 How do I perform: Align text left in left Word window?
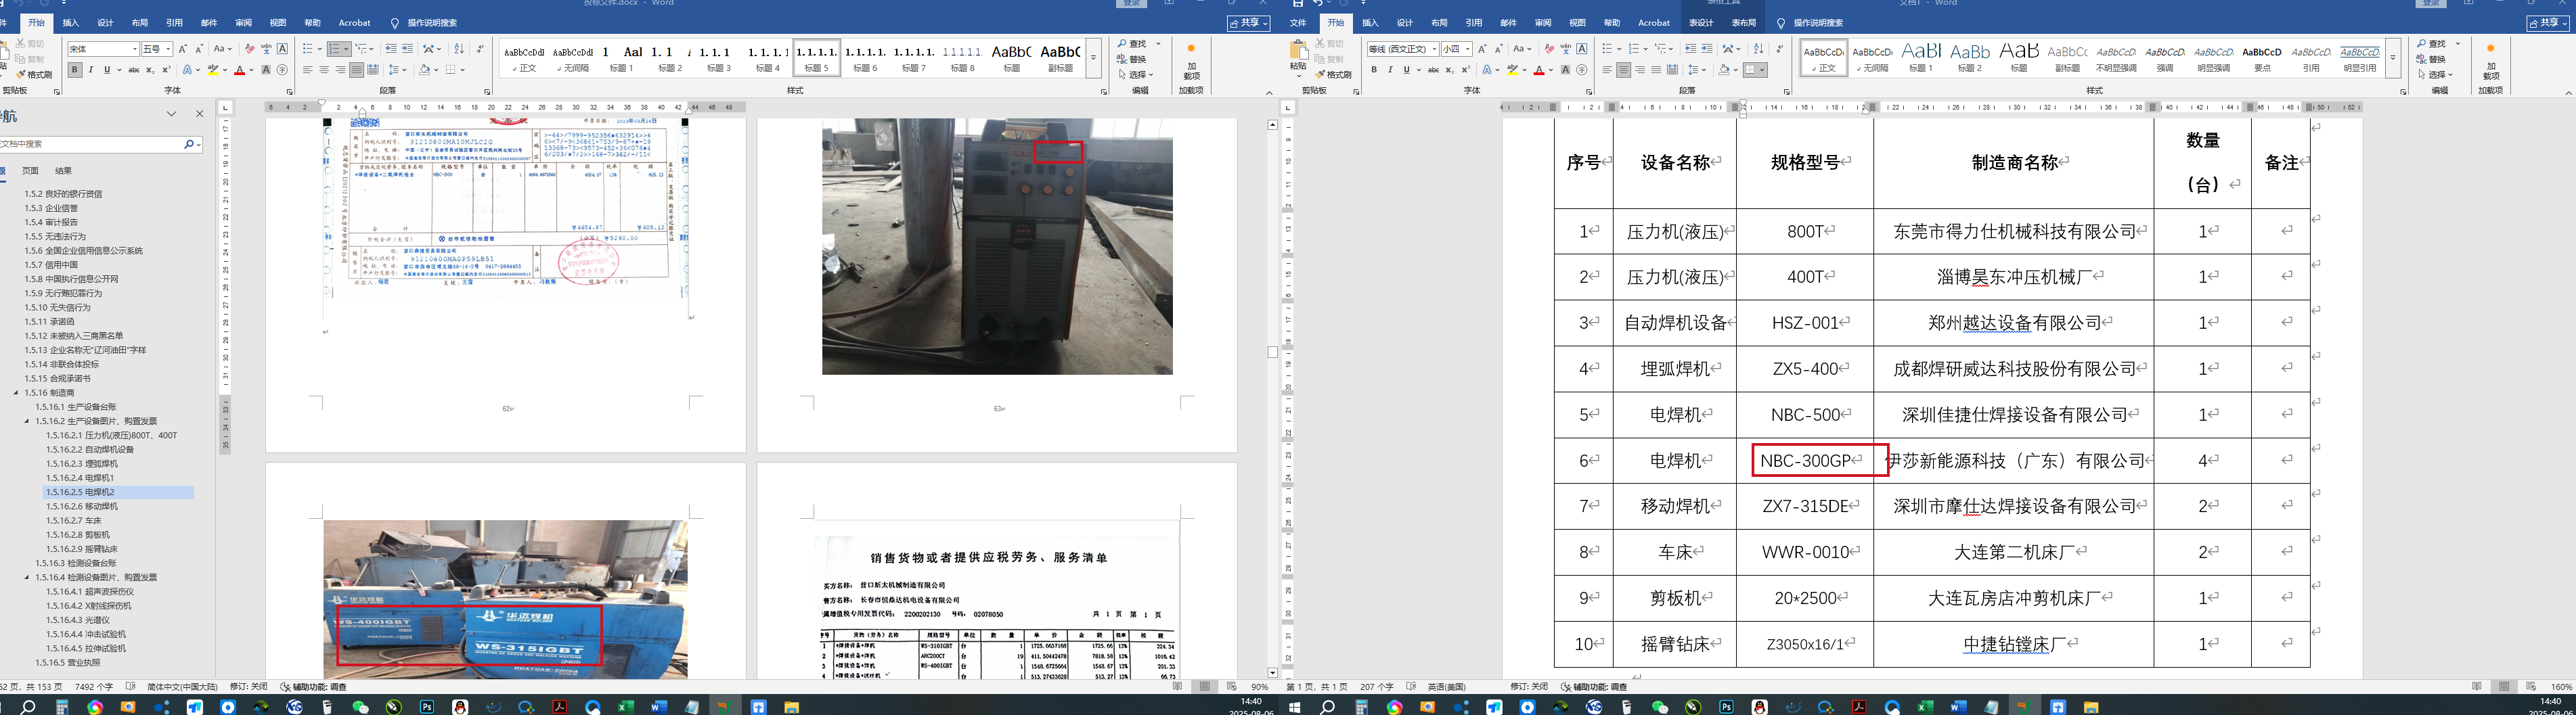tap(308, 70)
